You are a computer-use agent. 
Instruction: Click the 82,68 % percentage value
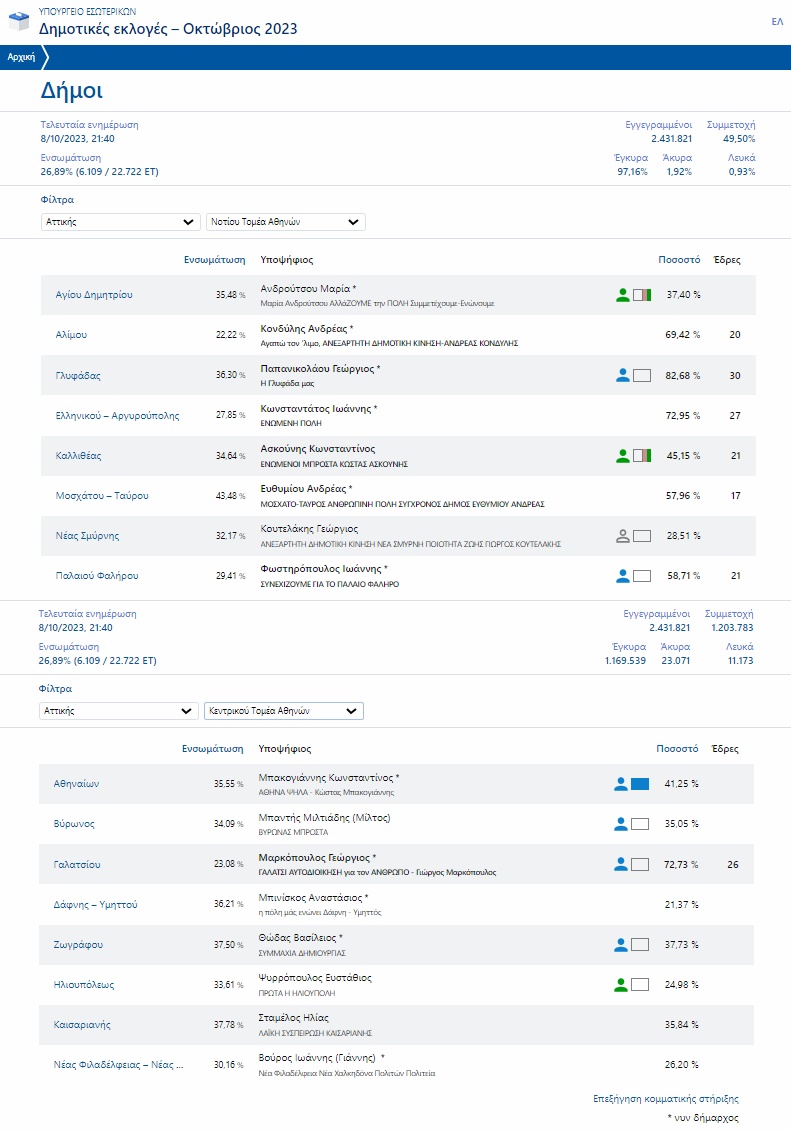click(x=683, y=375)
